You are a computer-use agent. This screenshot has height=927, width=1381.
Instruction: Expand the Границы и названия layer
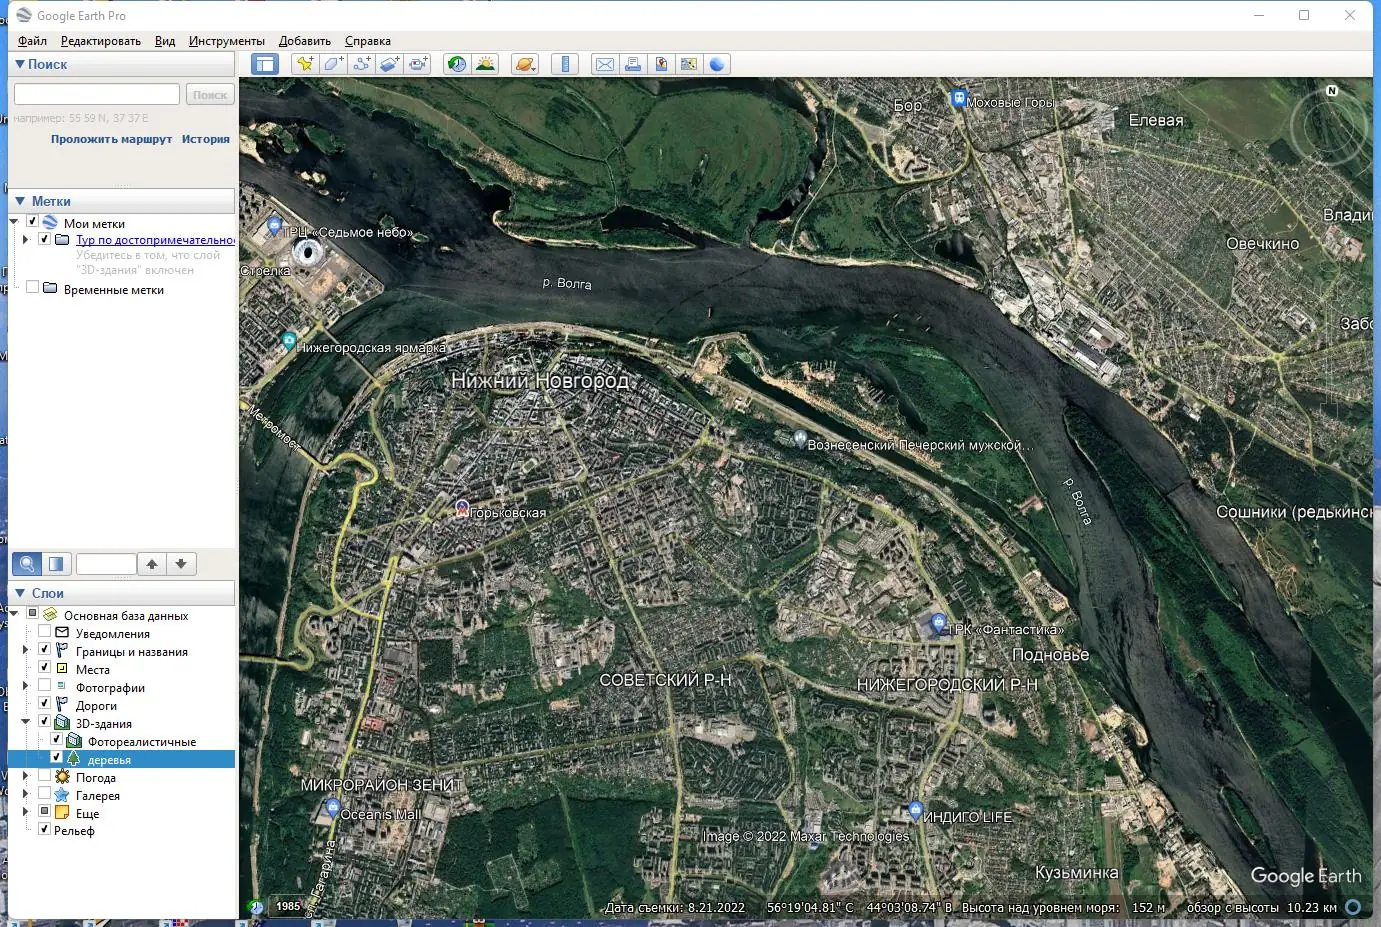point(26,650)
